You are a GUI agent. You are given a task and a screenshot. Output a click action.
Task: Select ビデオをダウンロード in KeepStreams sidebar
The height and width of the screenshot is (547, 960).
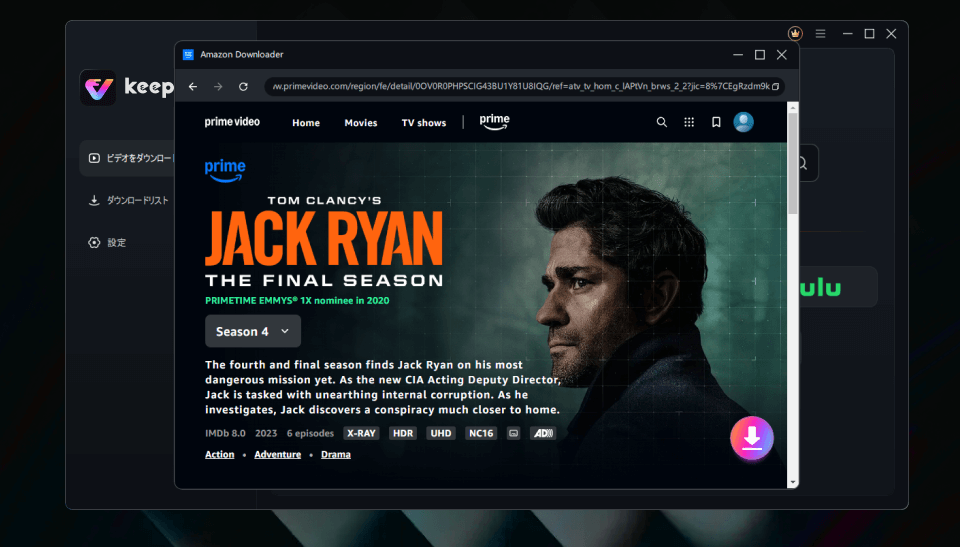[127, 158]
